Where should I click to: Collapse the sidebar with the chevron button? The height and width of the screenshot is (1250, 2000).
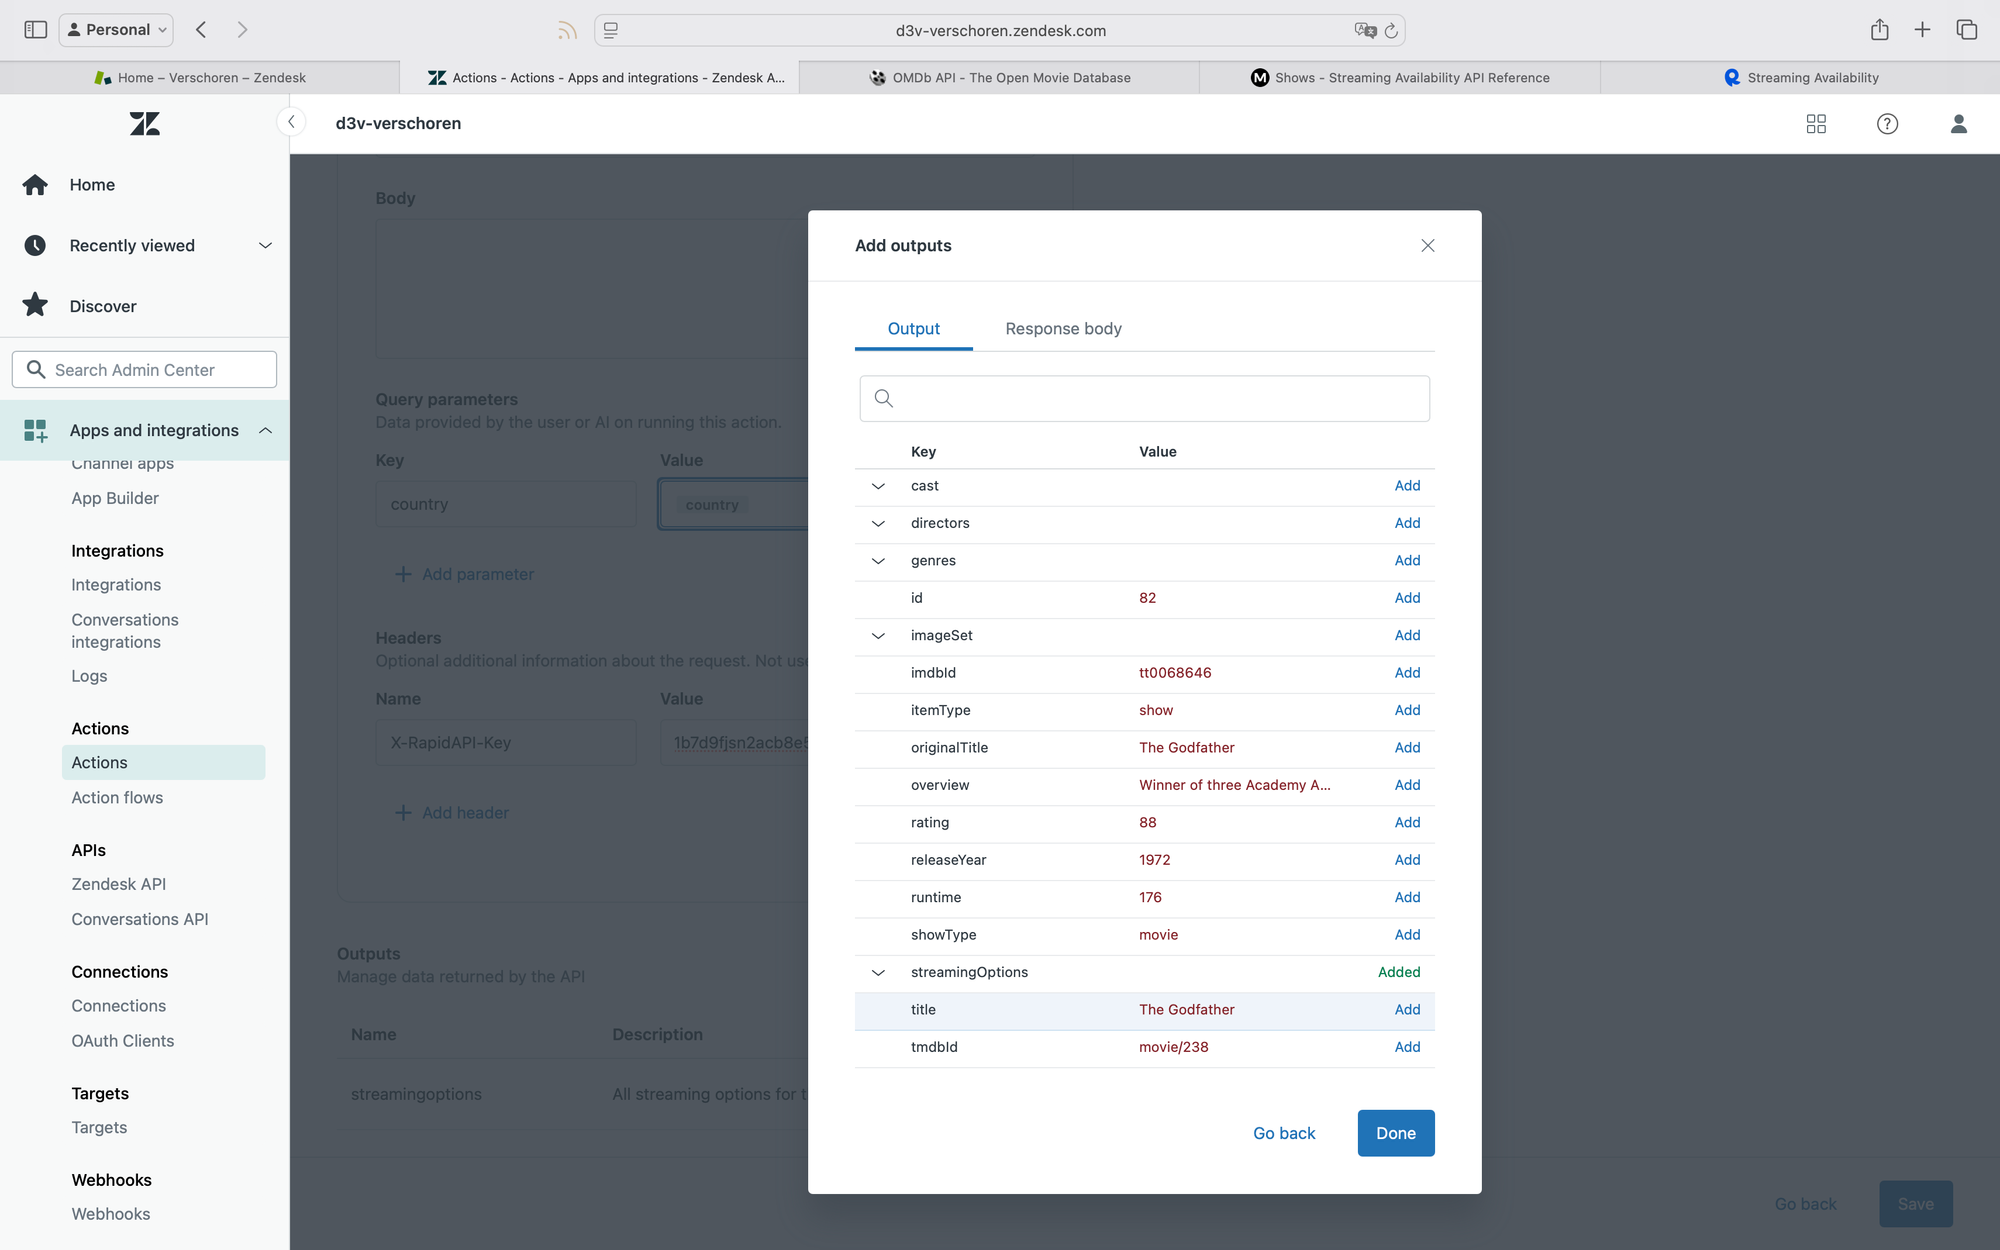291,122
